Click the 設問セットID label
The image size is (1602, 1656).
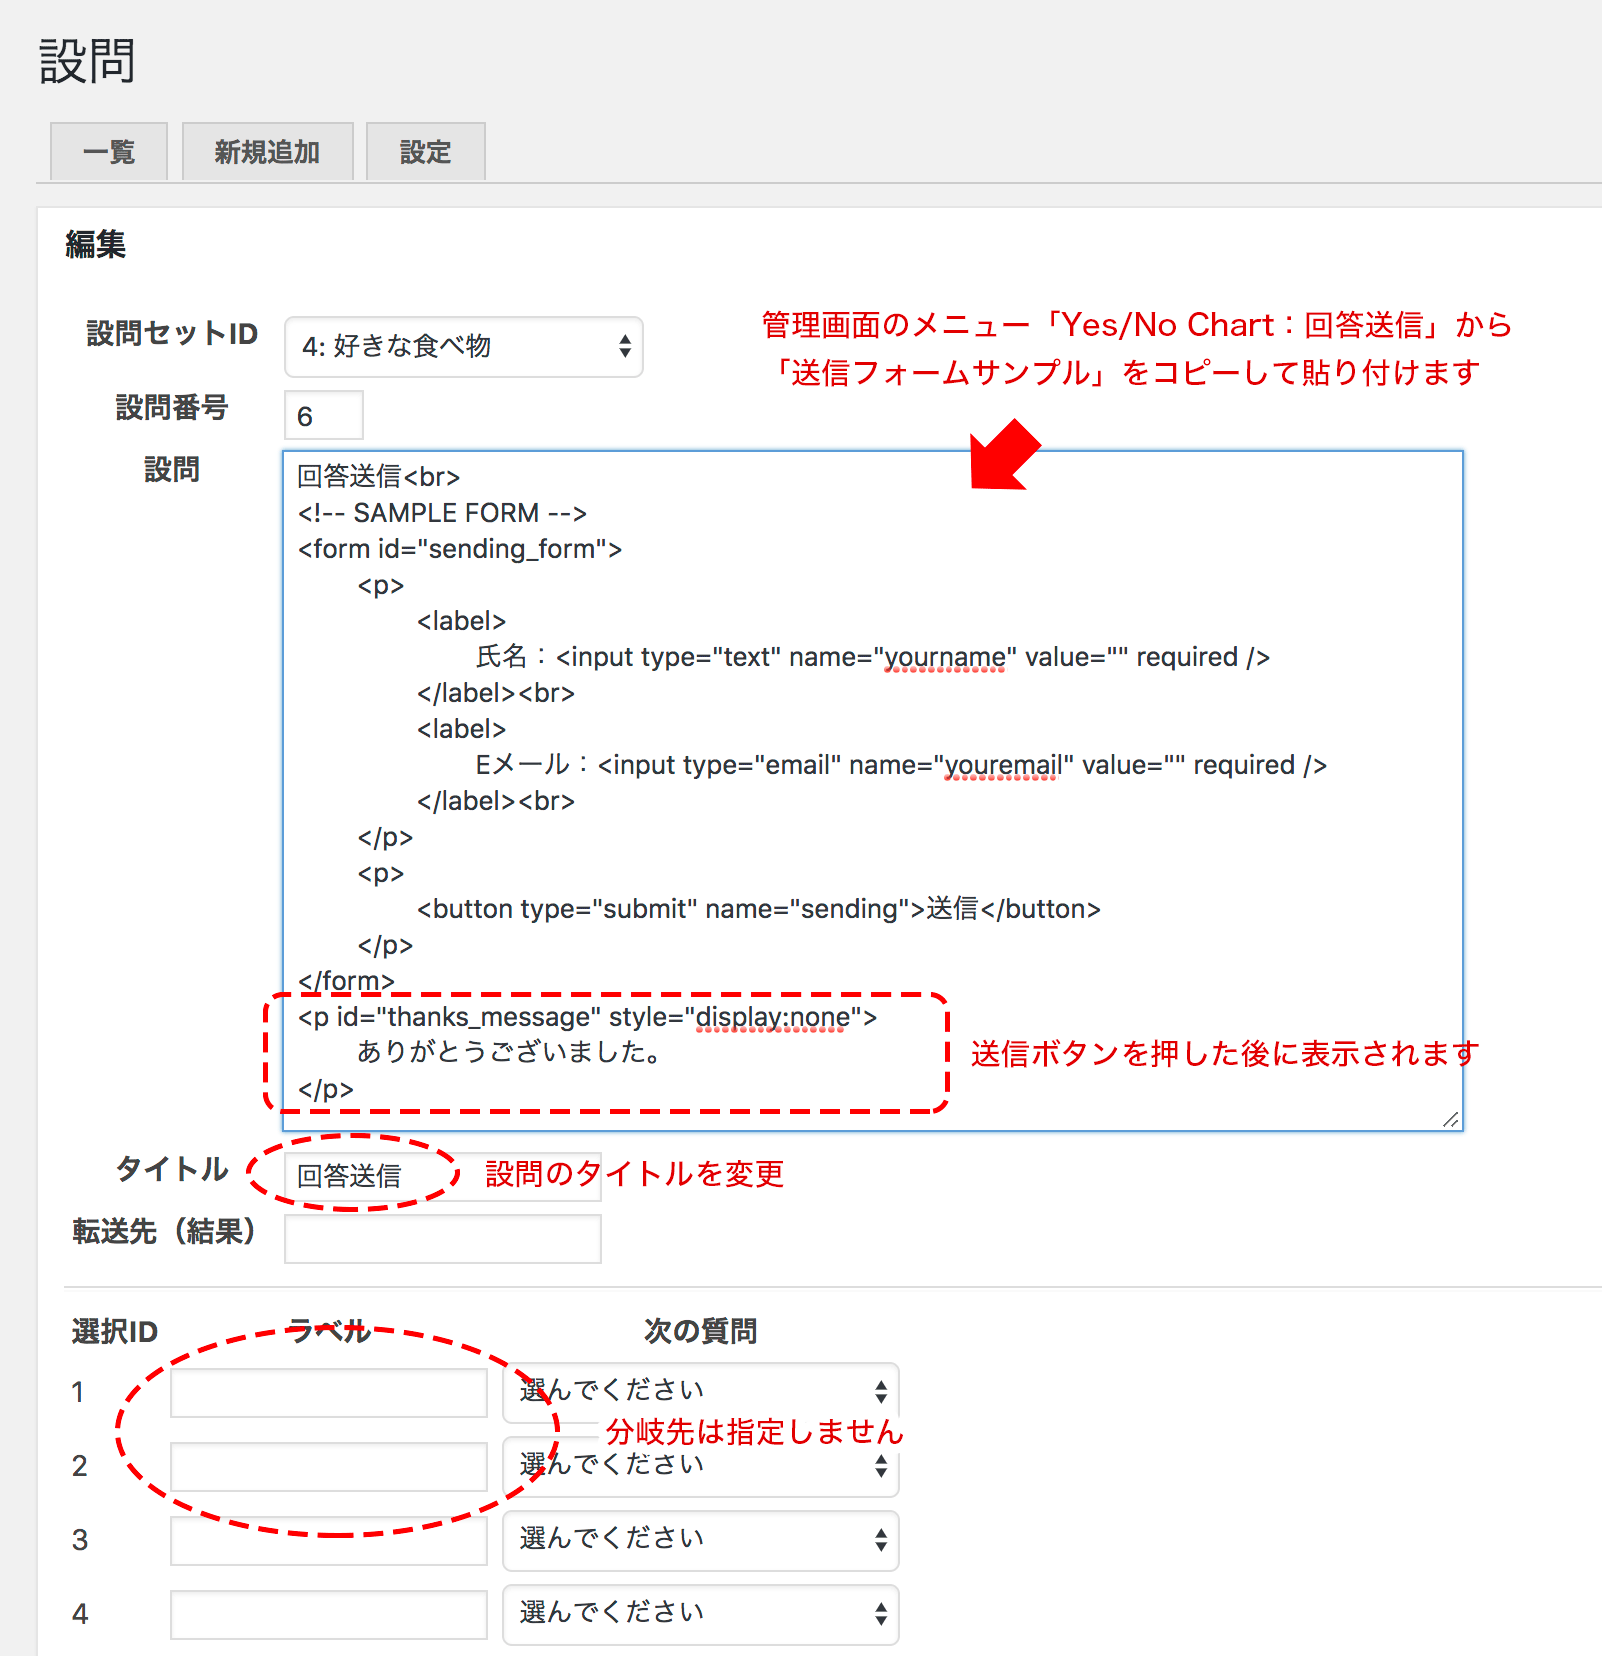point(172,333)
